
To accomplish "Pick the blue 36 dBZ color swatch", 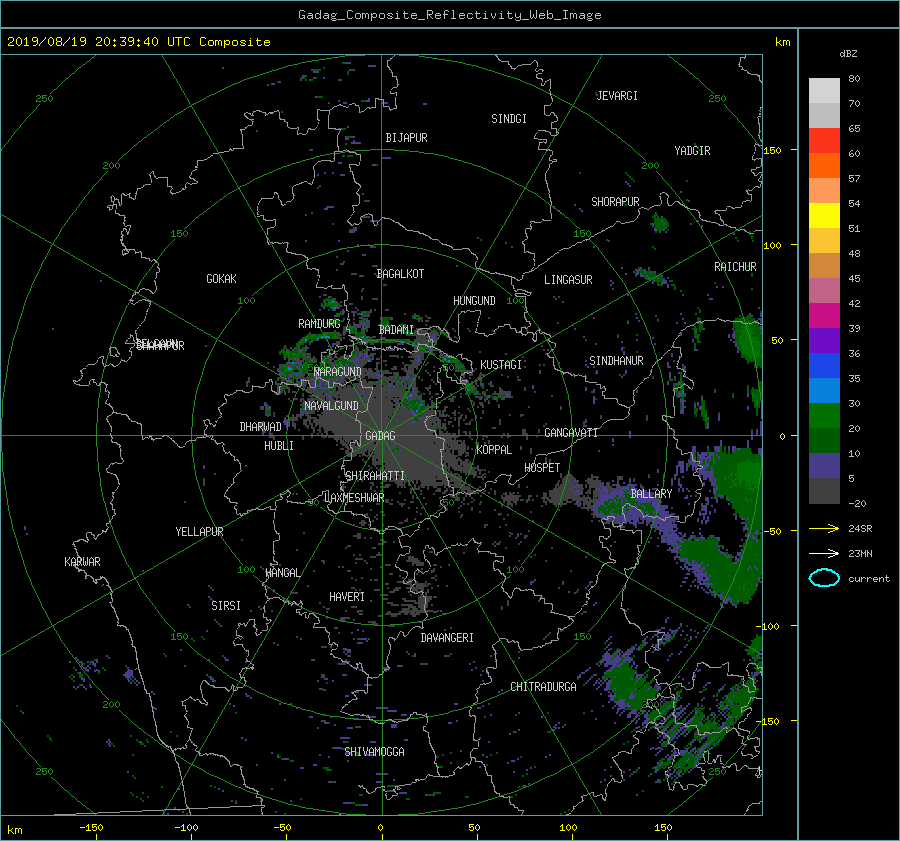I will [x=824, y=365].
